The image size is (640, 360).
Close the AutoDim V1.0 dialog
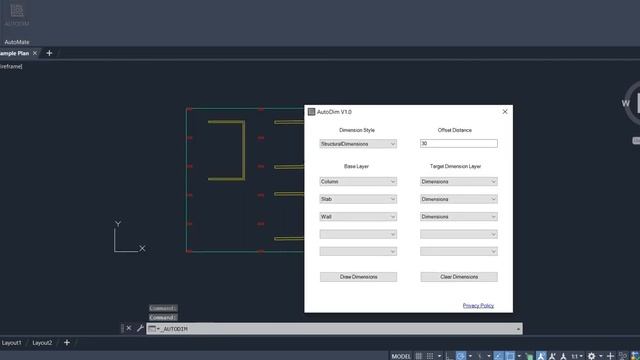[x=505, y=111]
